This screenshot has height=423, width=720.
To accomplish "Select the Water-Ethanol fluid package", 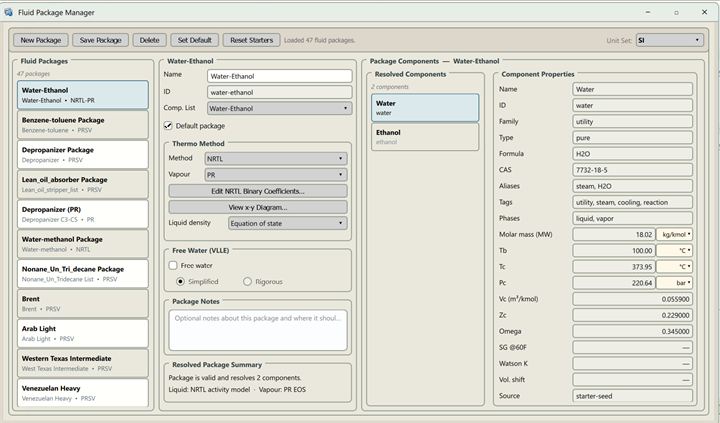I will pos(83,95).
